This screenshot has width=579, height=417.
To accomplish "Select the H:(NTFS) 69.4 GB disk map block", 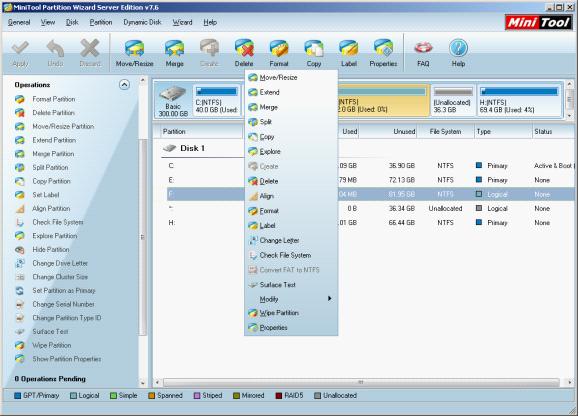I will (x=519, y=100).
